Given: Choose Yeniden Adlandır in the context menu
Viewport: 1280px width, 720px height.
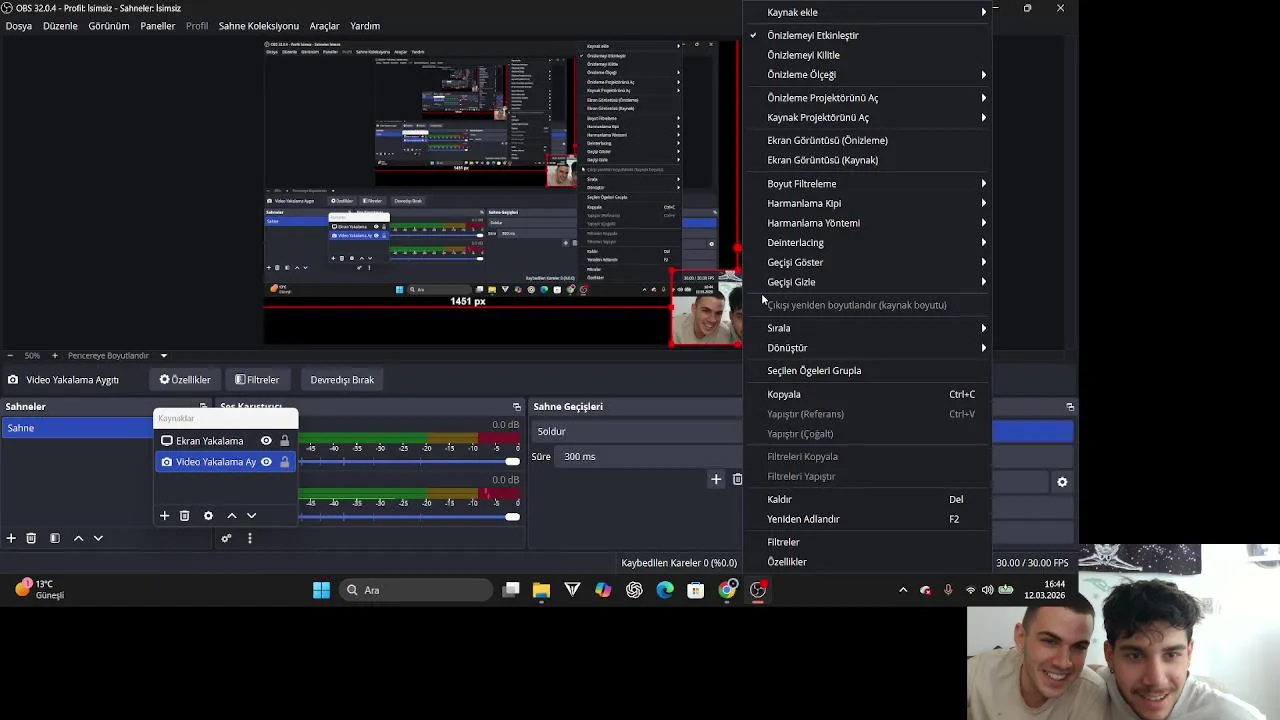Looking at the screenshot, I should pyautogui.click(x=868, y=519).
